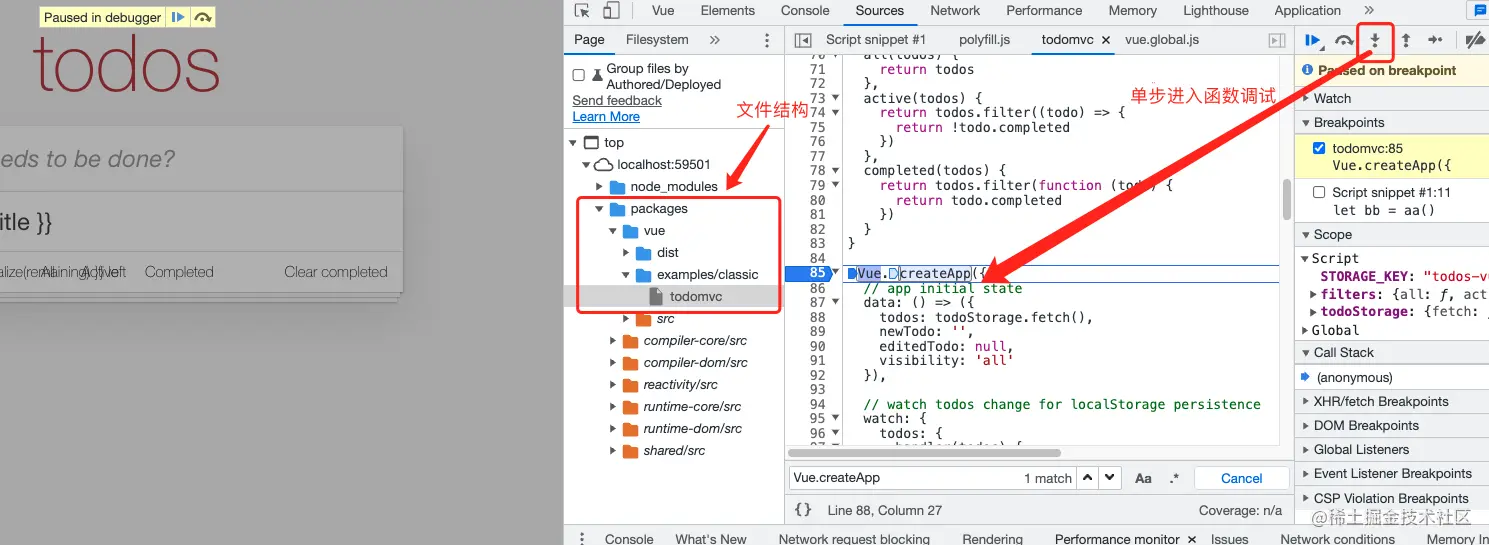Switch to the Console panel

[805, 11]
